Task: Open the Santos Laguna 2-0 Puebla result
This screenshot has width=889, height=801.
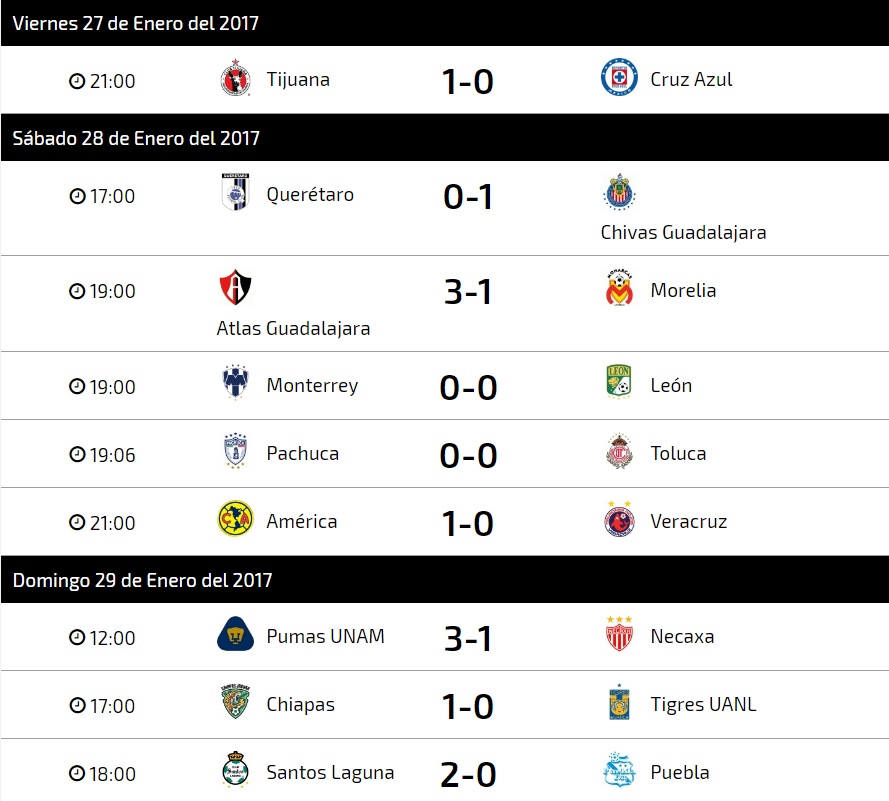Action: (468, 774)
